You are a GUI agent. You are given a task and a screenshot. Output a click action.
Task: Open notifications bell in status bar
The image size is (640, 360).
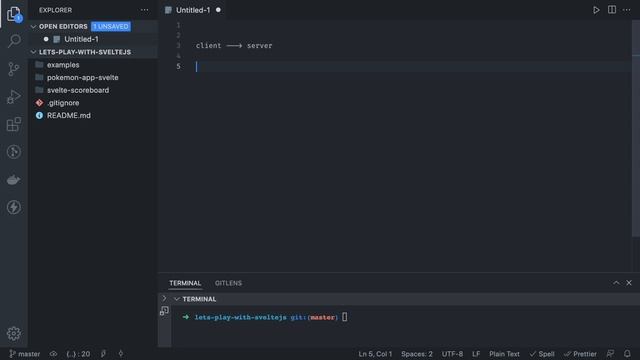pos(627,354)
